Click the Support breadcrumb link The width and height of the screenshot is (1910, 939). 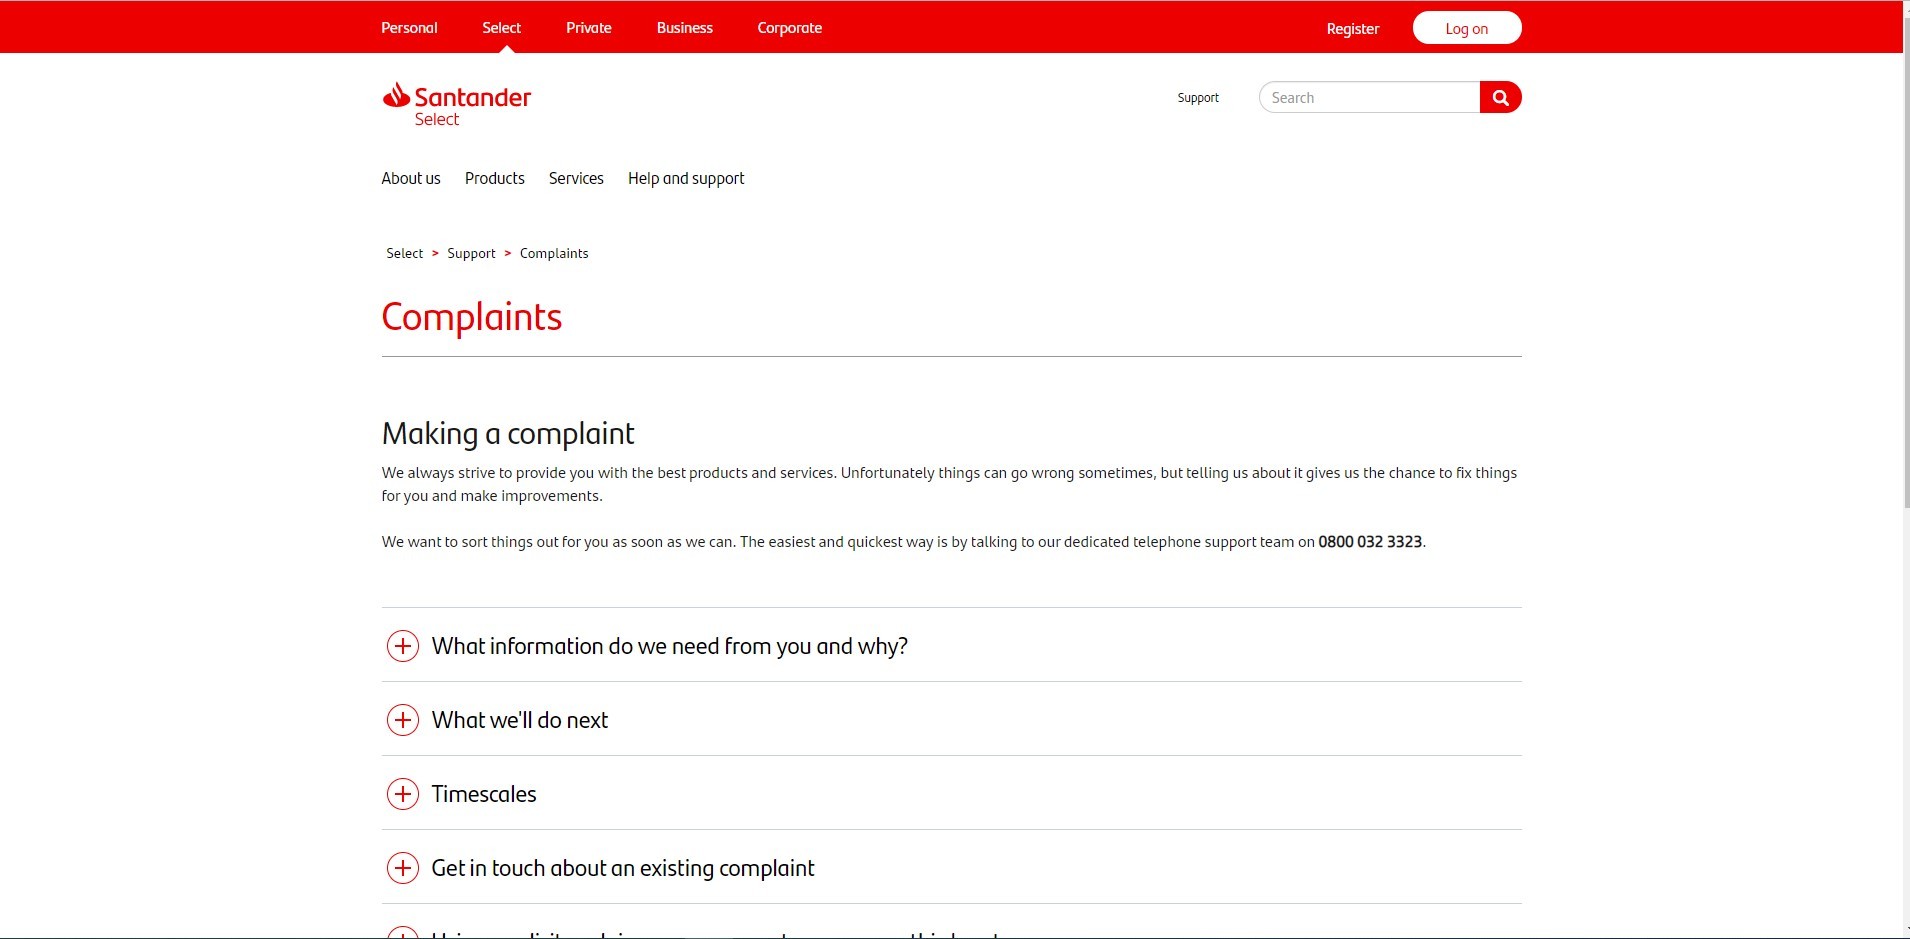click(471, 253)
